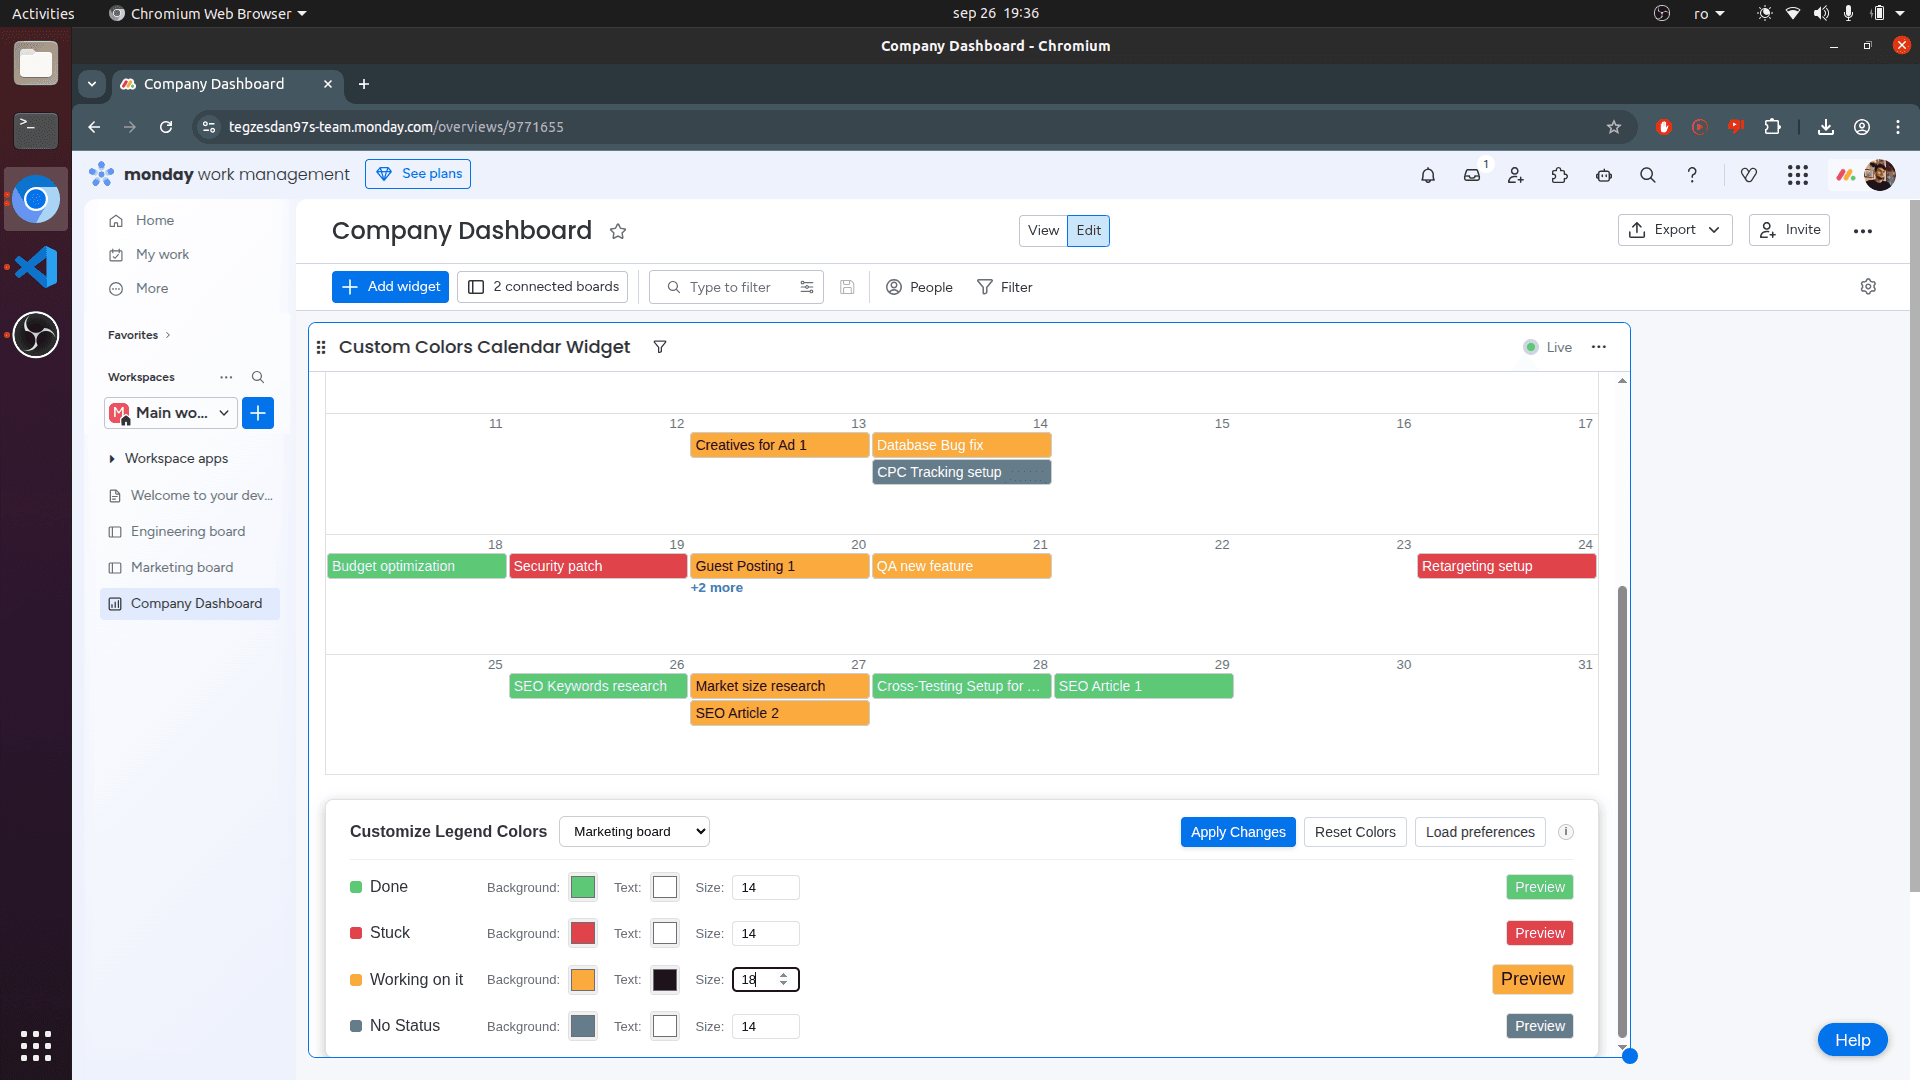Show hidden events via +2 more link

click(716, 588)
